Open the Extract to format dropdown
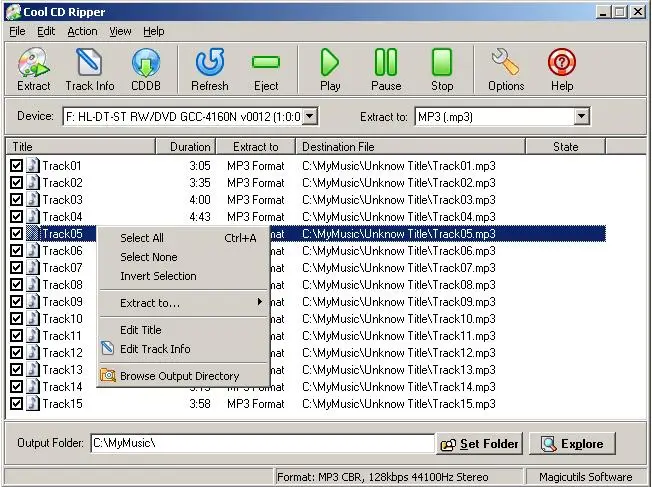 click(582, 116)
